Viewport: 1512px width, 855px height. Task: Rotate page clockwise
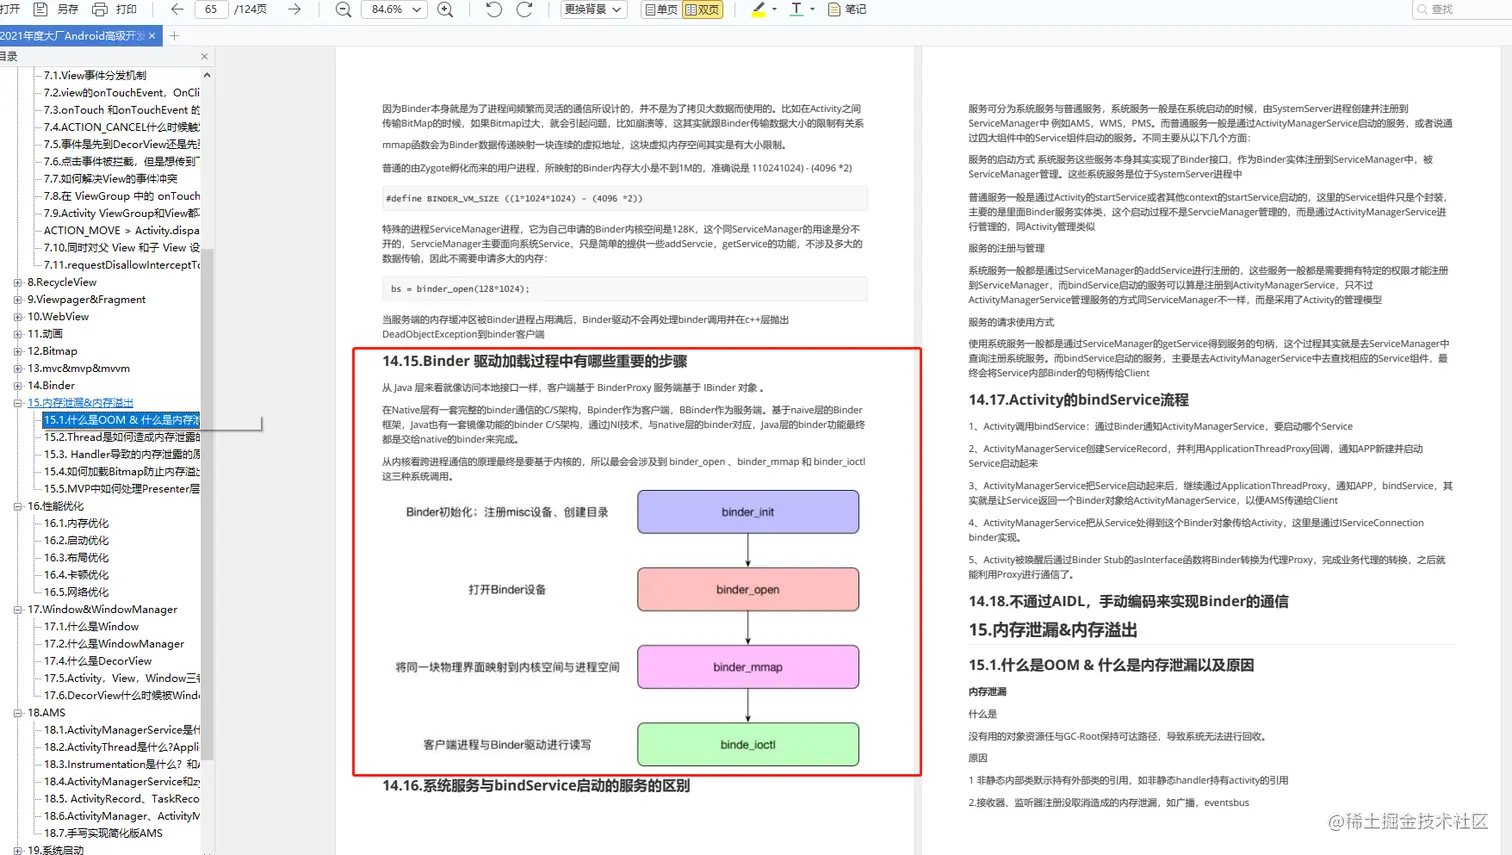coord(524,9)
